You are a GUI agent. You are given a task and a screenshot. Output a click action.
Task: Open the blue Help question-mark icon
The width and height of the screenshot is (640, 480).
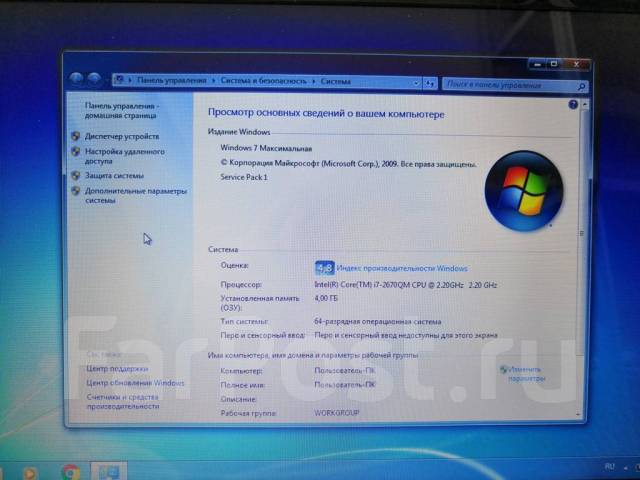click(573, 105)
